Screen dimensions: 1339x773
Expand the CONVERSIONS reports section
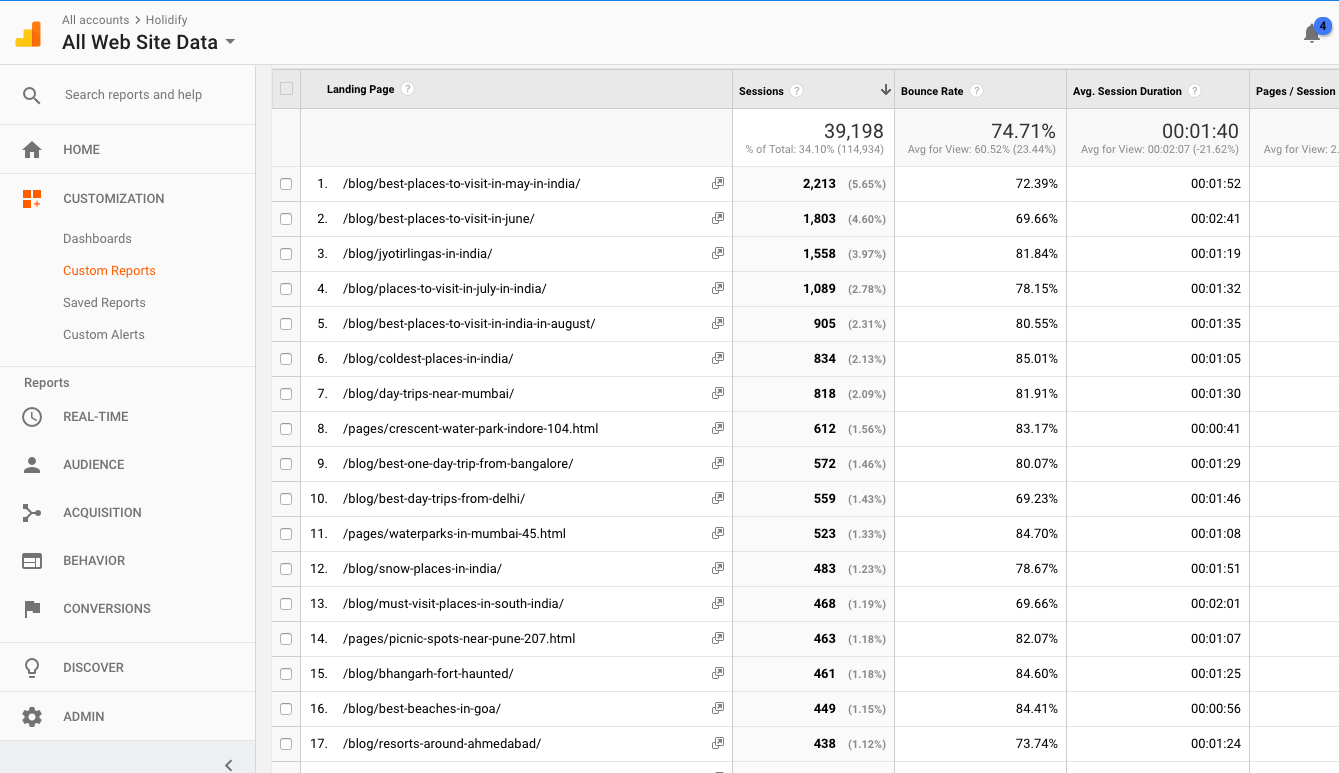107,609
